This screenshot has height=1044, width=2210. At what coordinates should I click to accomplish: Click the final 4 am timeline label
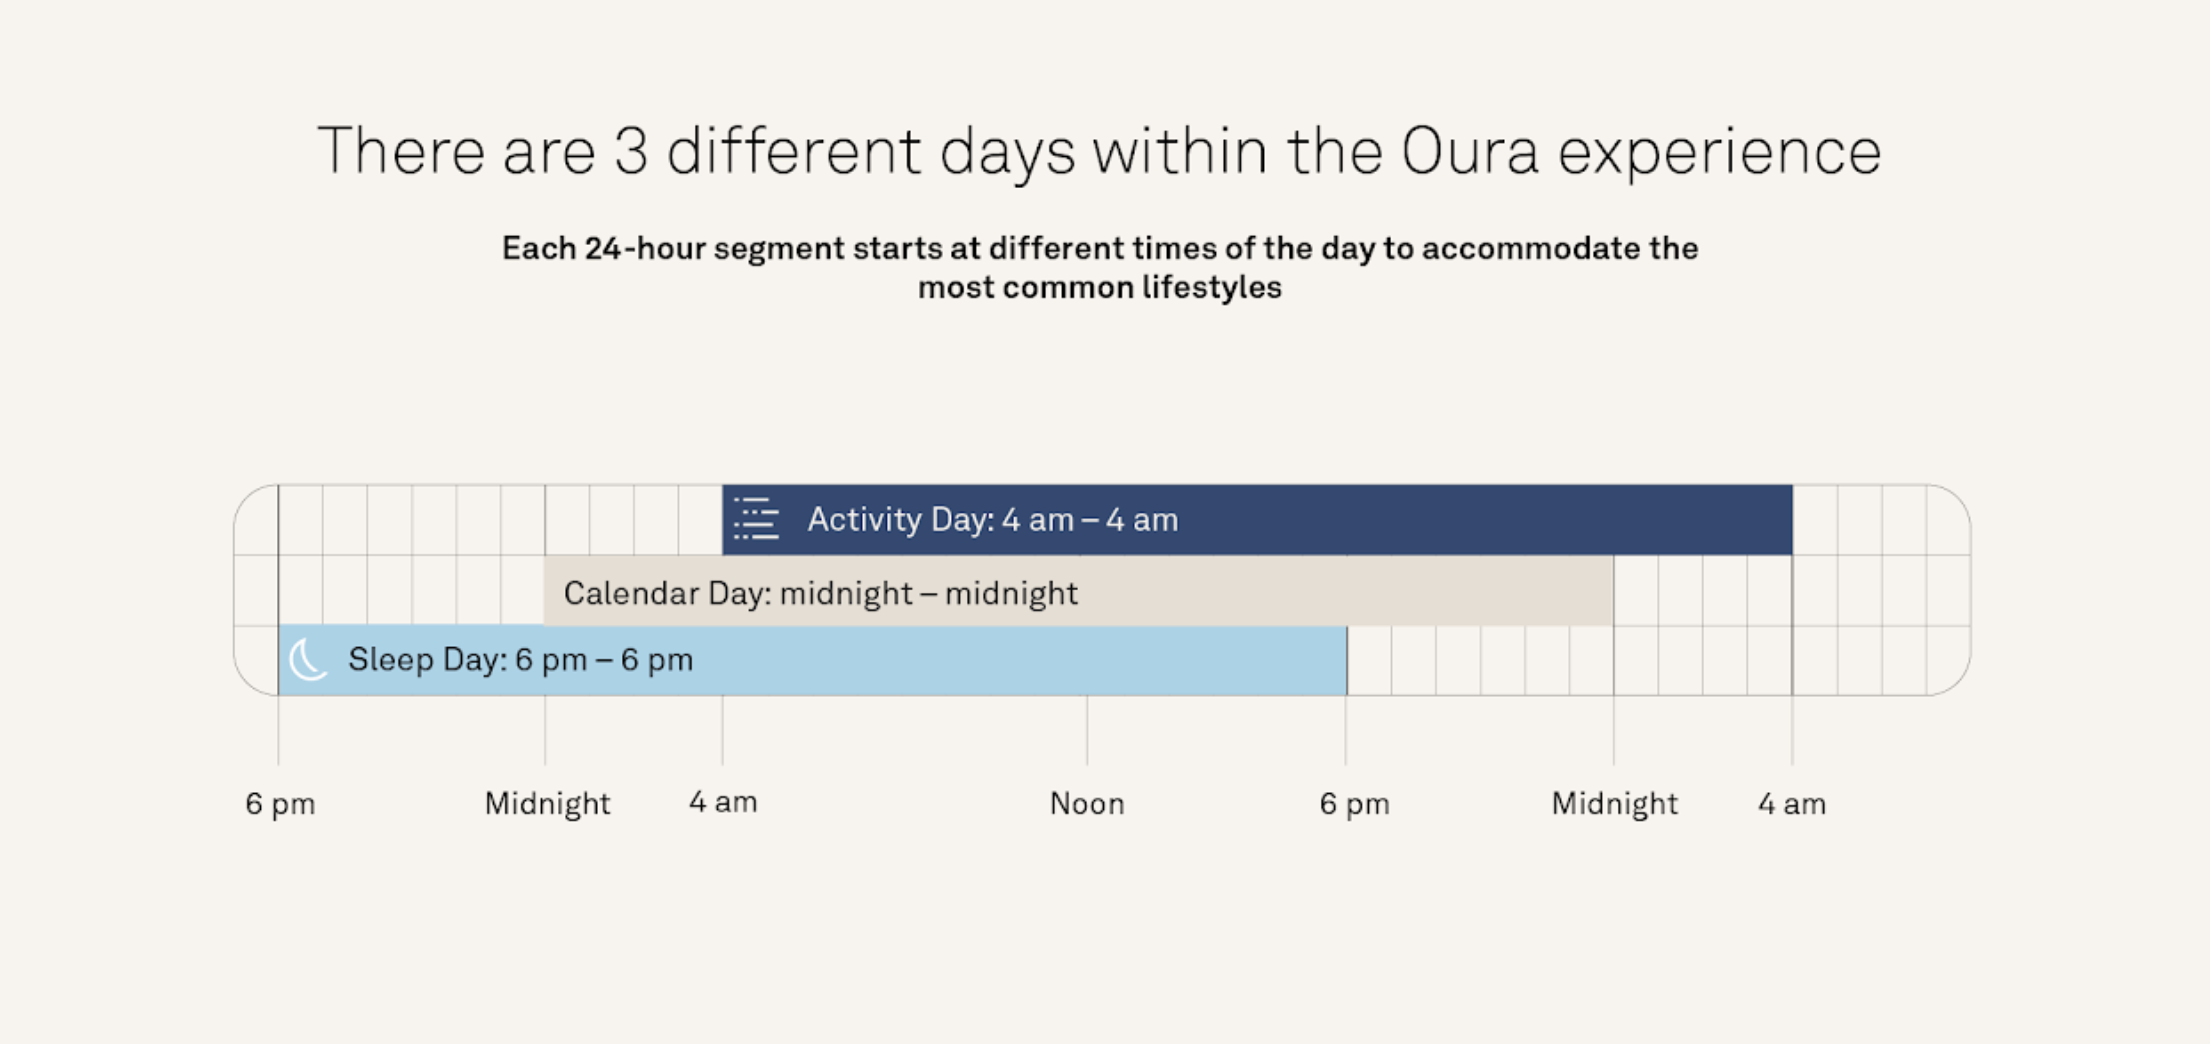click(x=1792, y=804)
